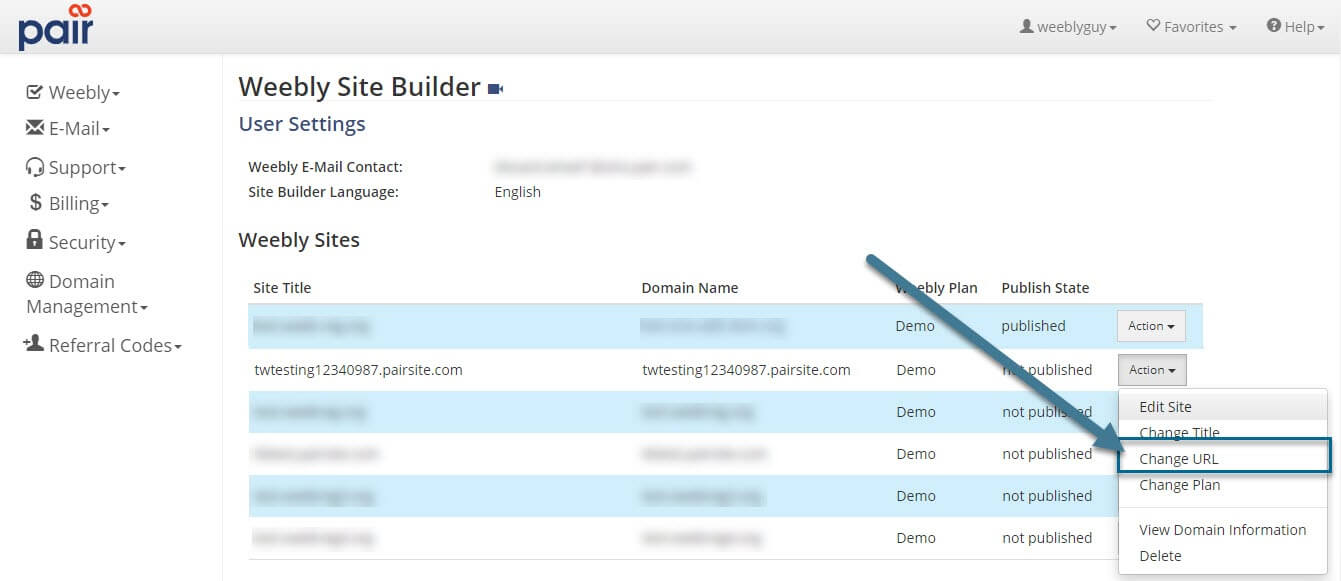Viewport: 1341px width, 581px height.
Task: Click the pair logo
Action: pyautogui.click(x=56, y=26)
